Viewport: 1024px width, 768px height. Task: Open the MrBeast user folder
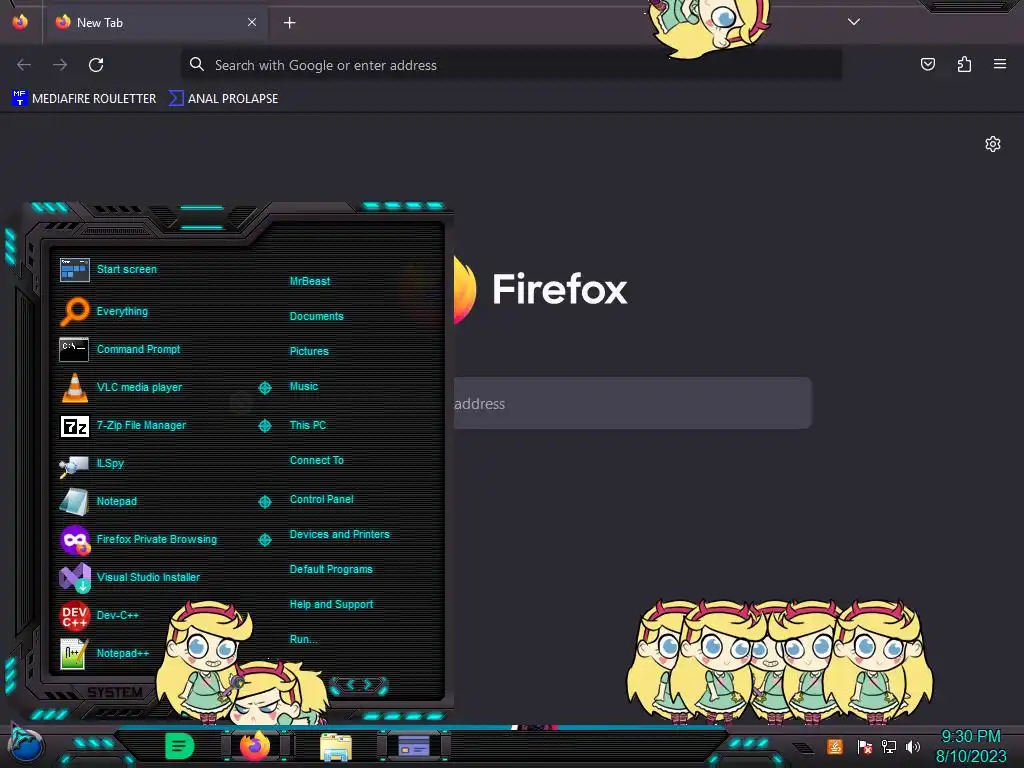tap(310, 281)
